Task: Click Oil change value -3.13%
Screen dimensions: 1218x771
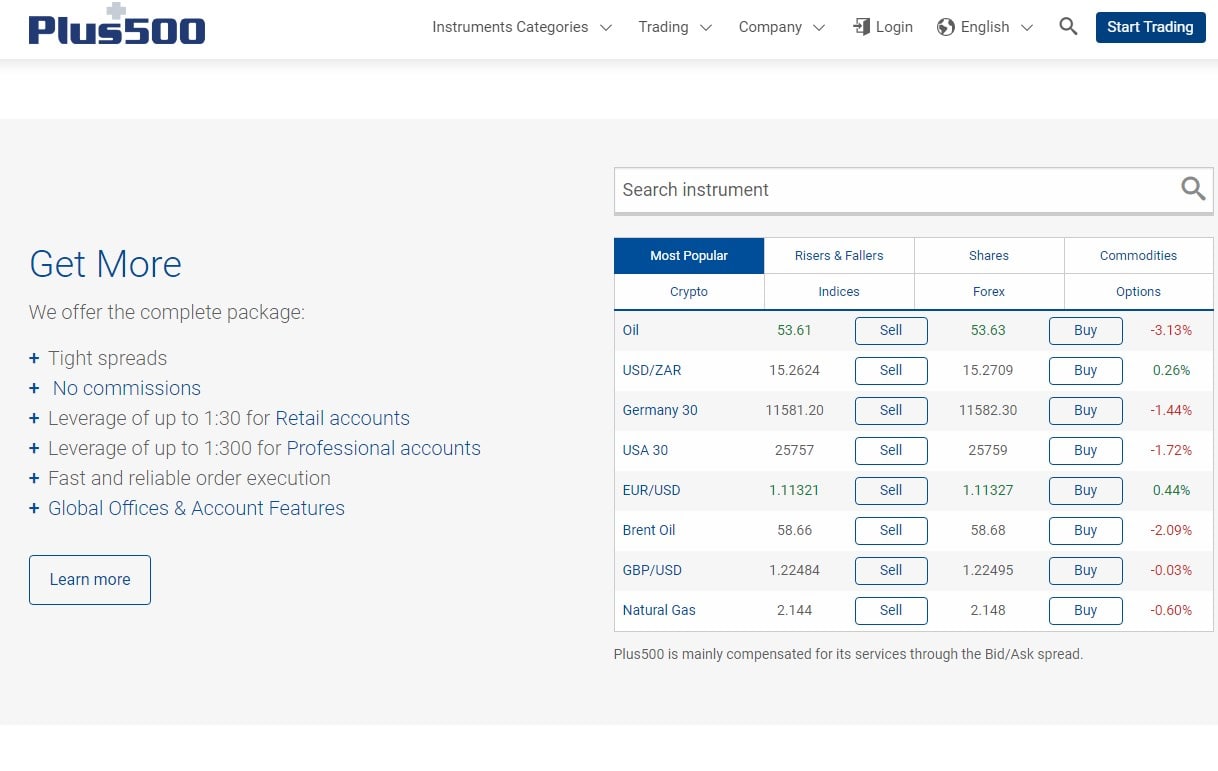Action: pyautogui.click(x=1171, y=330)
